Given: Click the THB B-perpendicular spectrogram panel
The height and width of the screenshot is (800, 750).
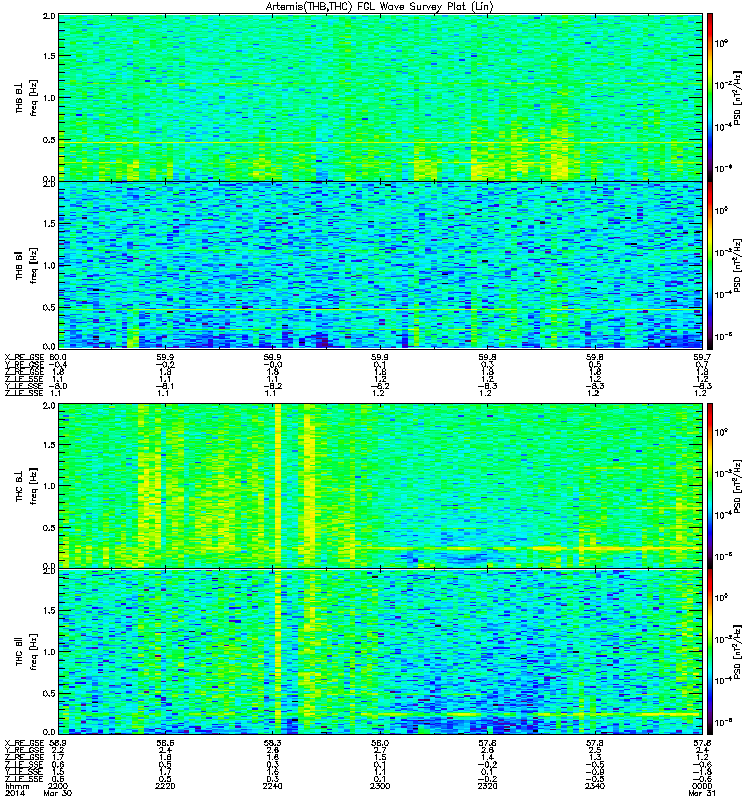Looking at the screenshot, I should coord(381,97).
